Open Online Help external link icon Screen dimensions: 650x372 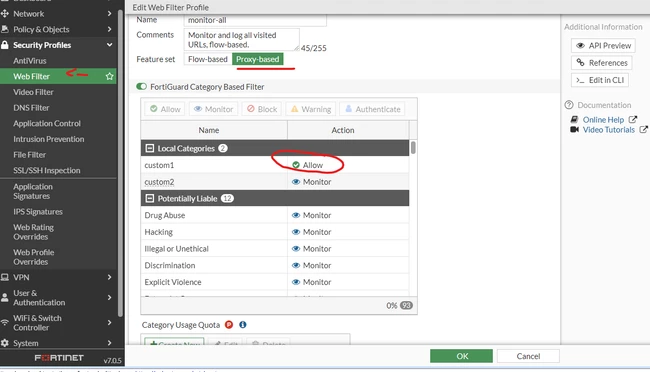[633, 119]
